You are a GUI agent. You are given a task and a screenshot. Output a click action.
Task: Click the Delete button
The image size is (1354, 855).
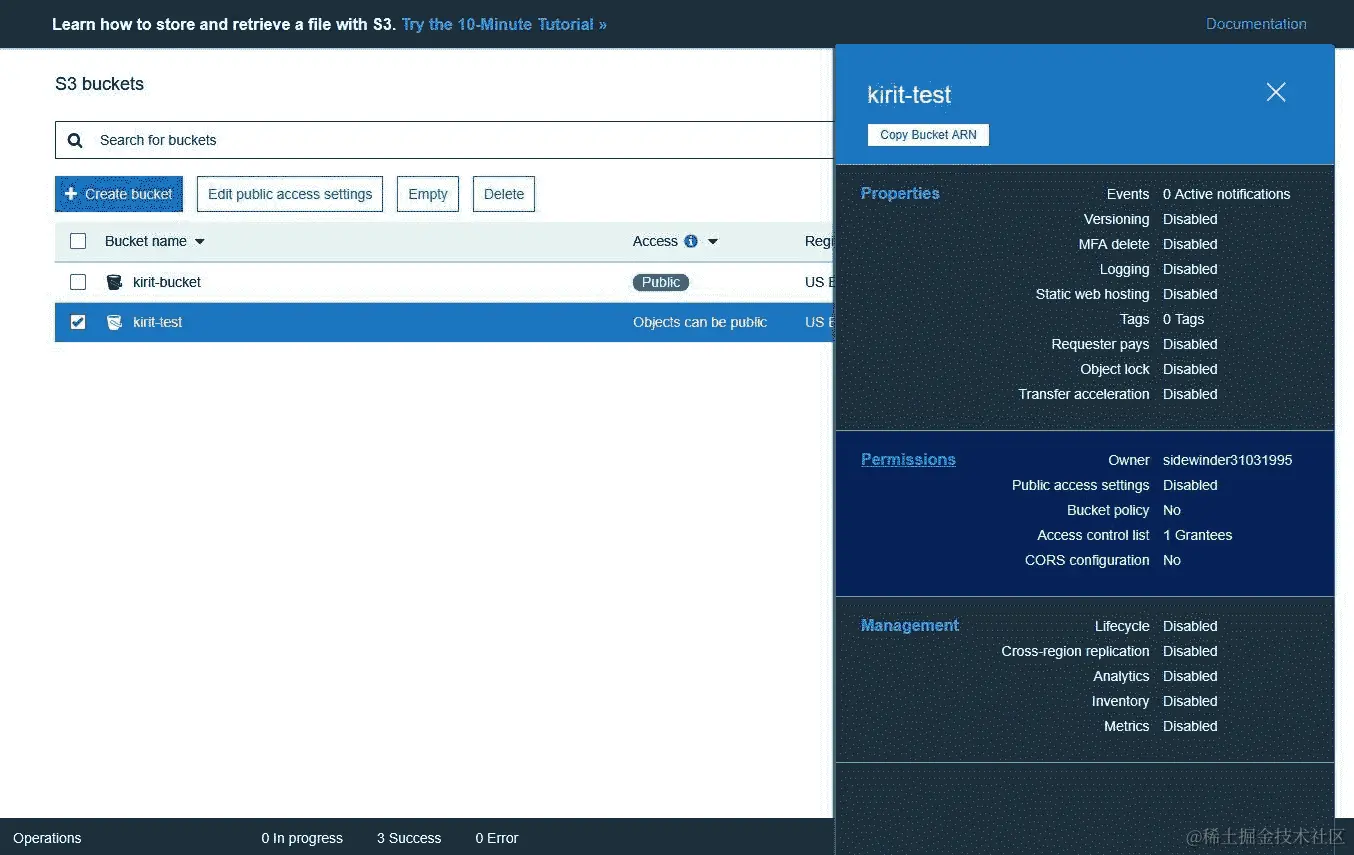(x=504, y=194)
